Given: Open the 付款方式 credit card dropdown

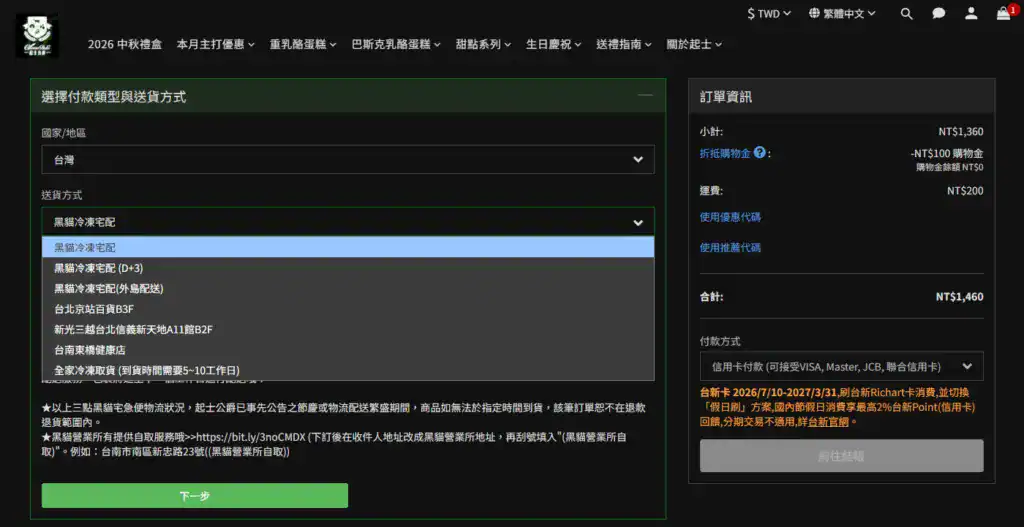Looking at the screenshot, I should pyautogui.click(x=841, y=366).
